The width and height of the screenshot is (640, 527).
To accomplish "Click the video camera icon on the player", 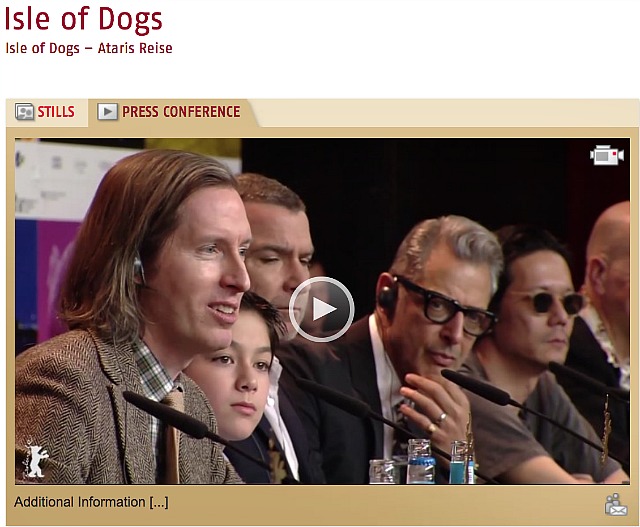I will tap(607, 155).
